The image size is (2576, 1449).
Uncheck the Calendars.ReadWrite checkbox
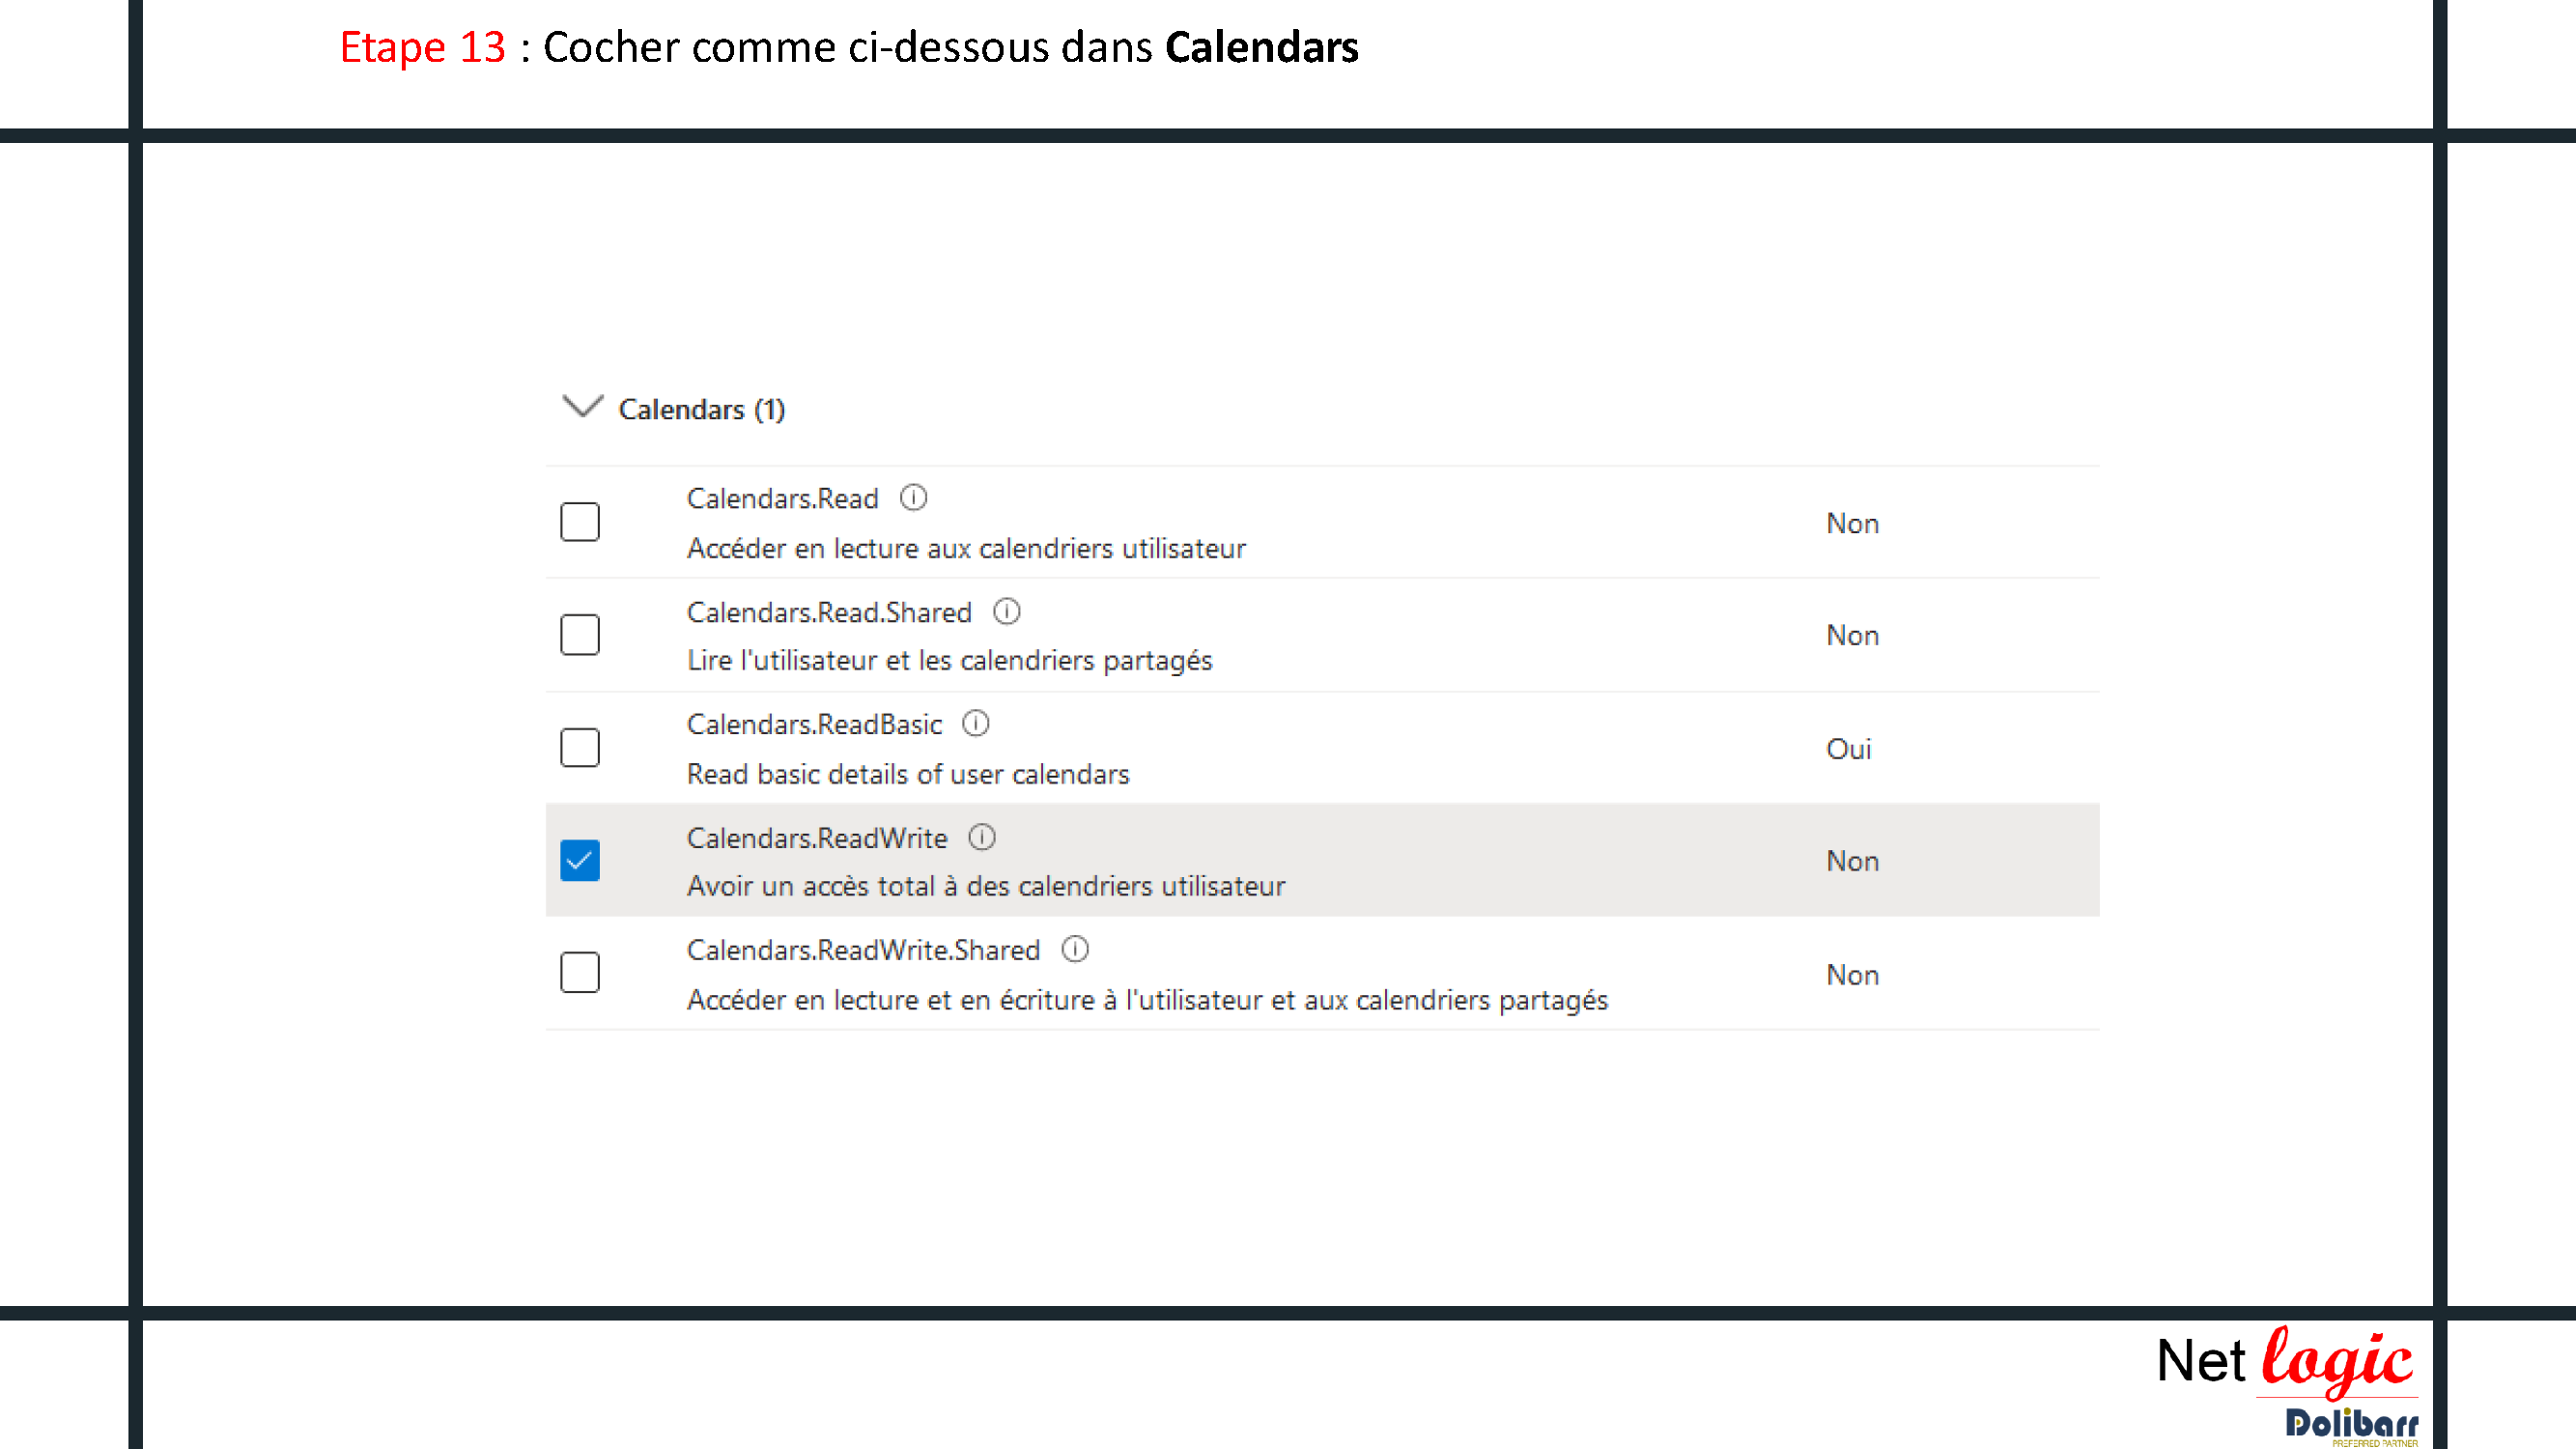(x=580, y=861)
